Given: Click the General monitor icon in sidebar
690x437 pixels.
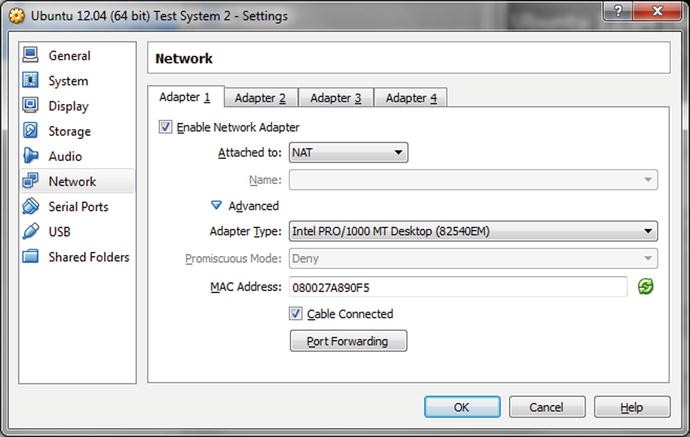Looking at the screenshot, I should click(30, 55).
